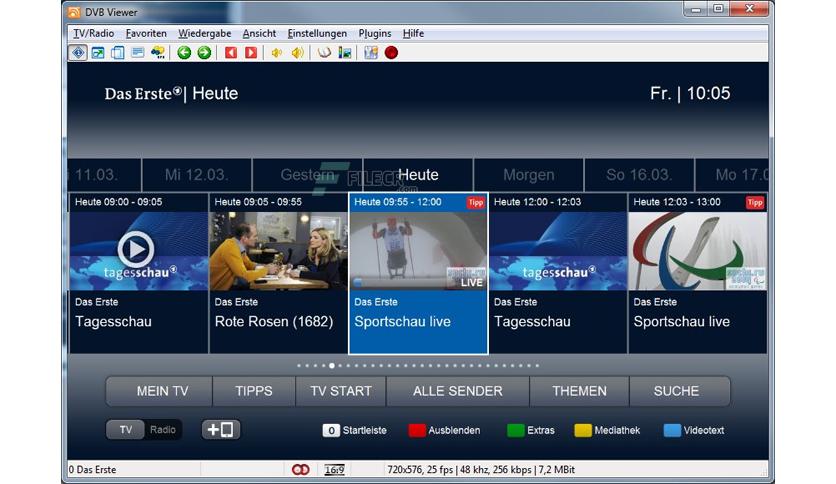Click the yellow Mediathek color key
The image size is (836, 484).
pyautogui.click(x=583, y=430)
